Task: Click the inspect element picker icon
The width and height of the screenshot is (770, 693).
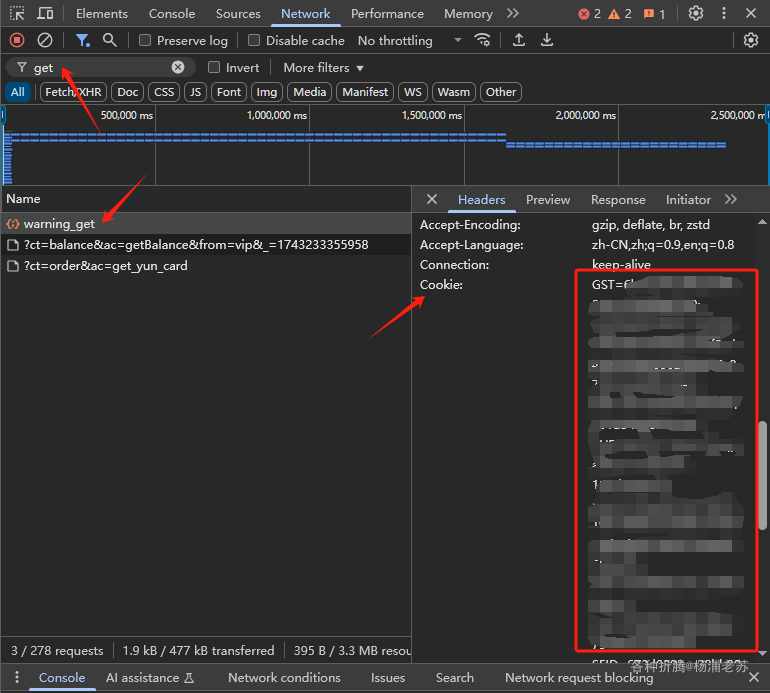Action: click(x=17, y=14)
